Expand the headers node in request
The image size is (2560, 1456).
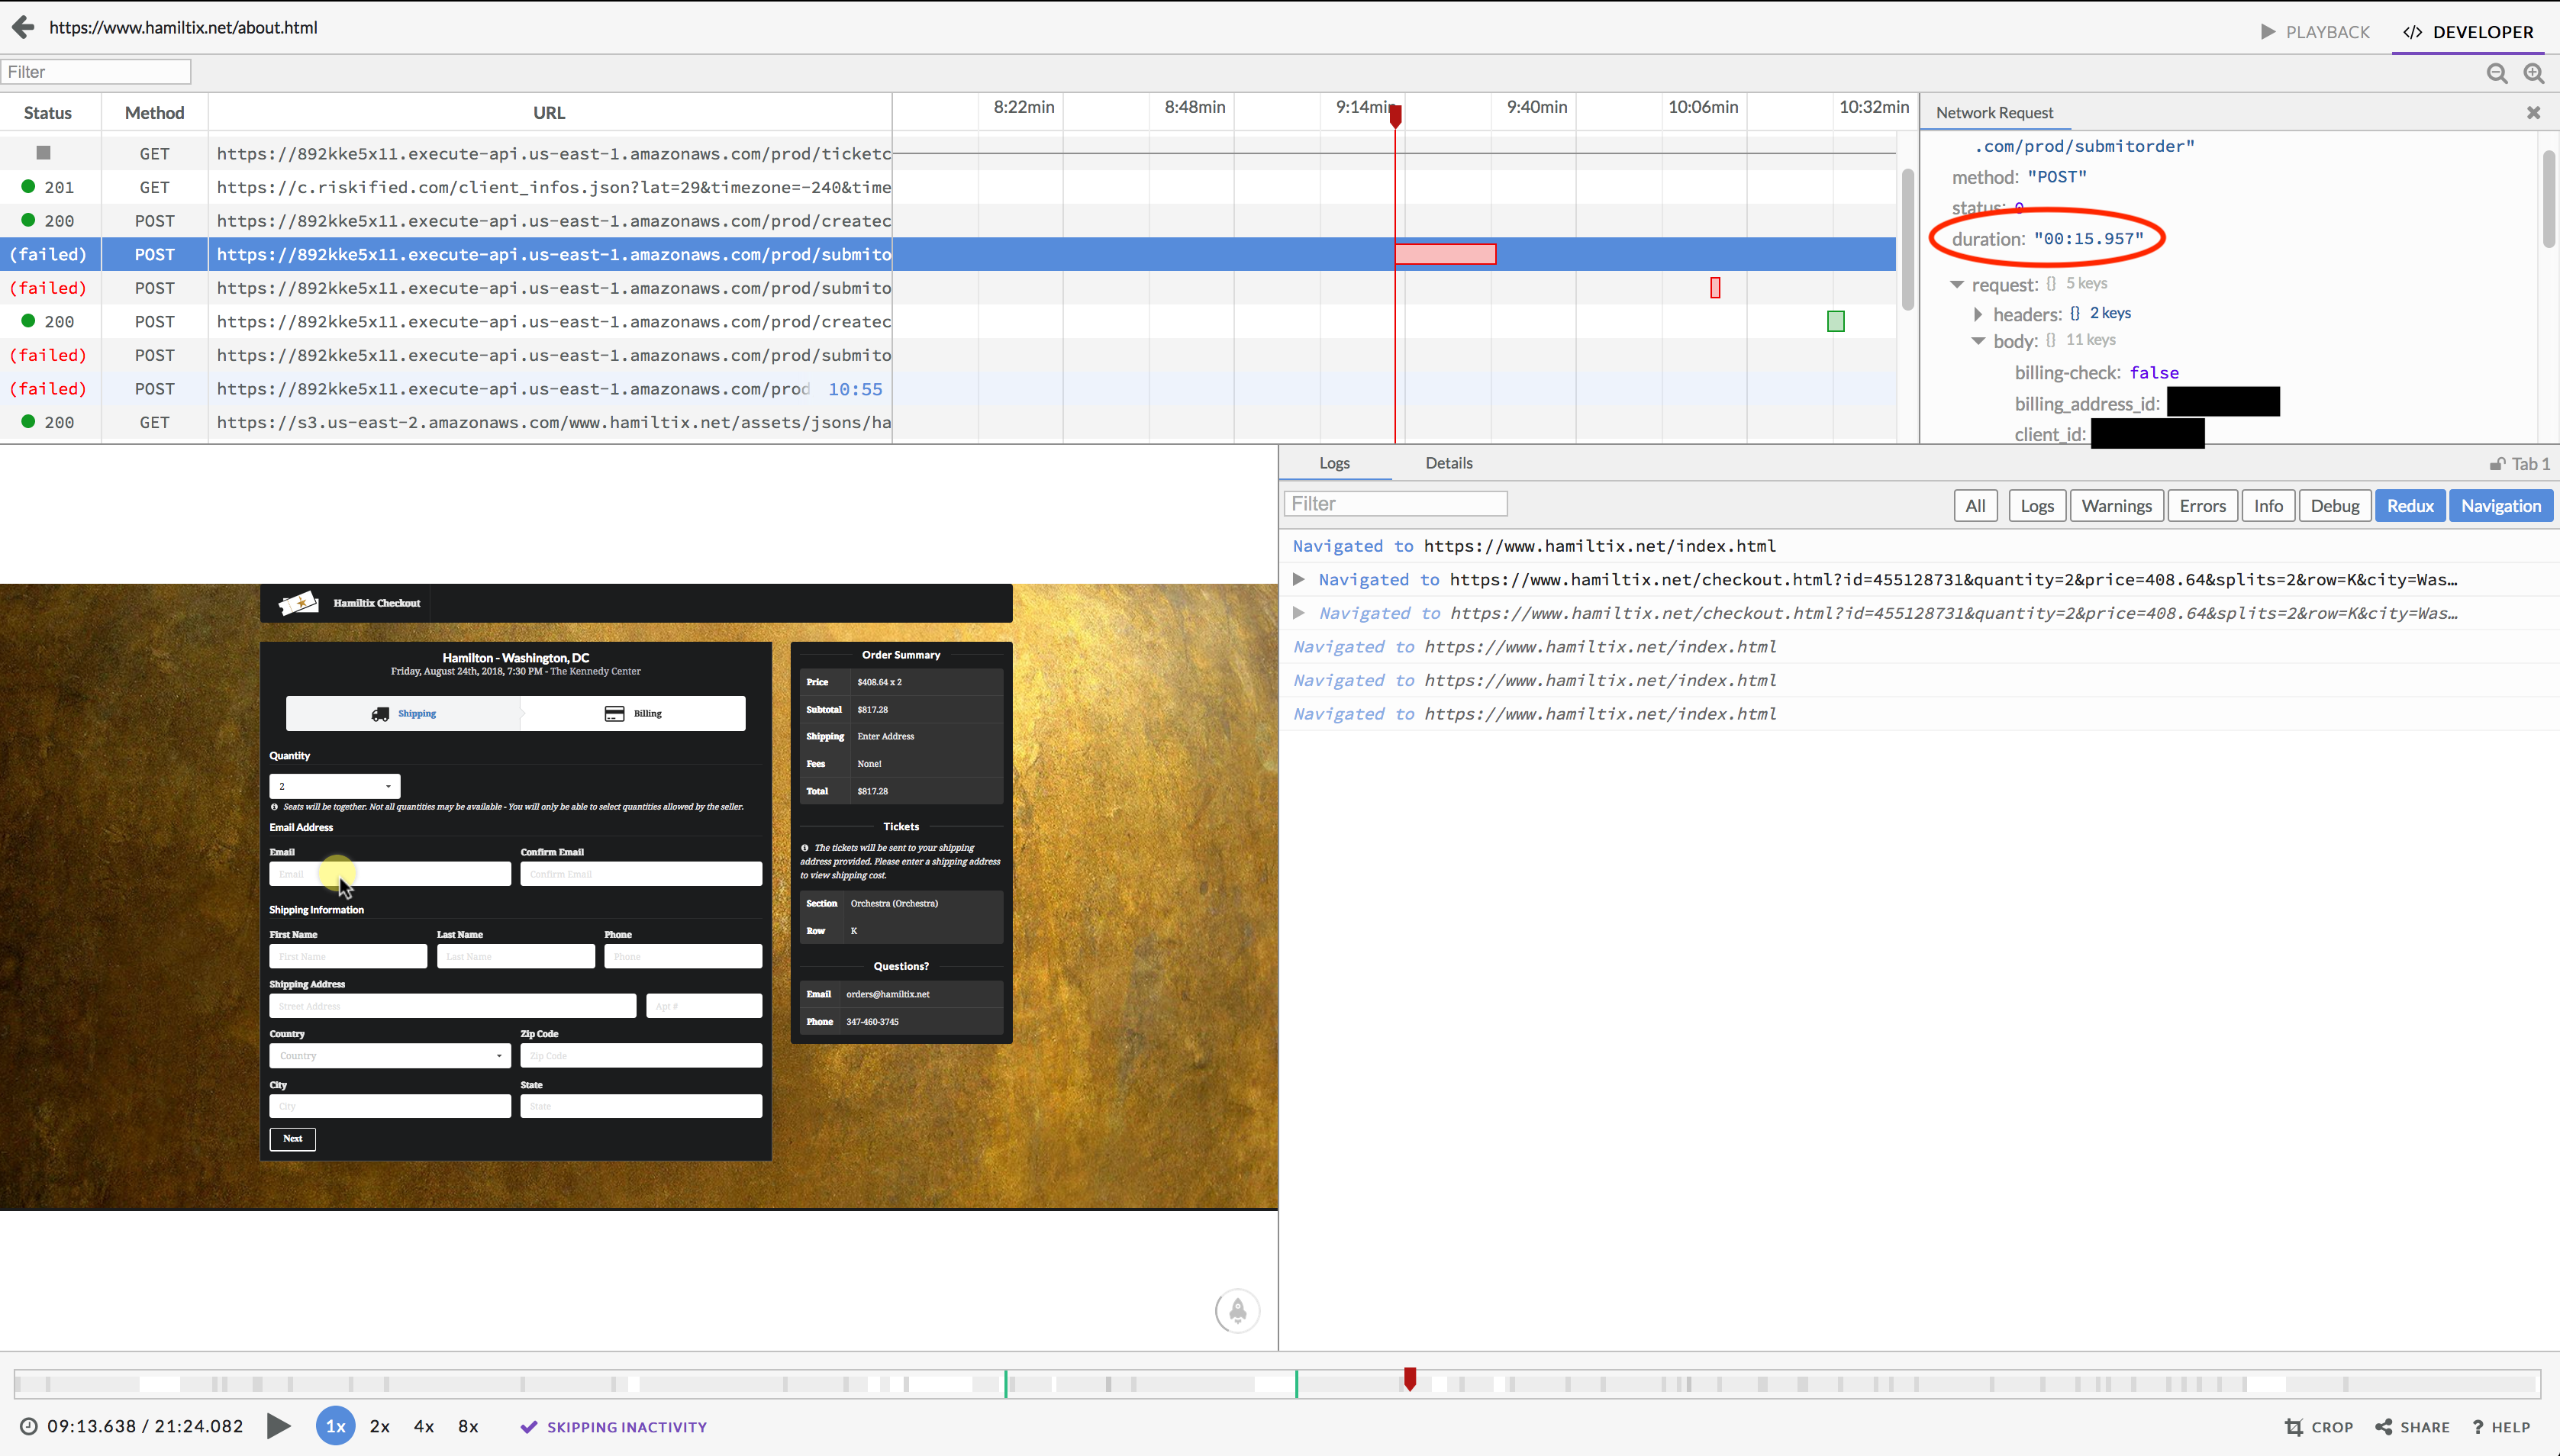1980,313
